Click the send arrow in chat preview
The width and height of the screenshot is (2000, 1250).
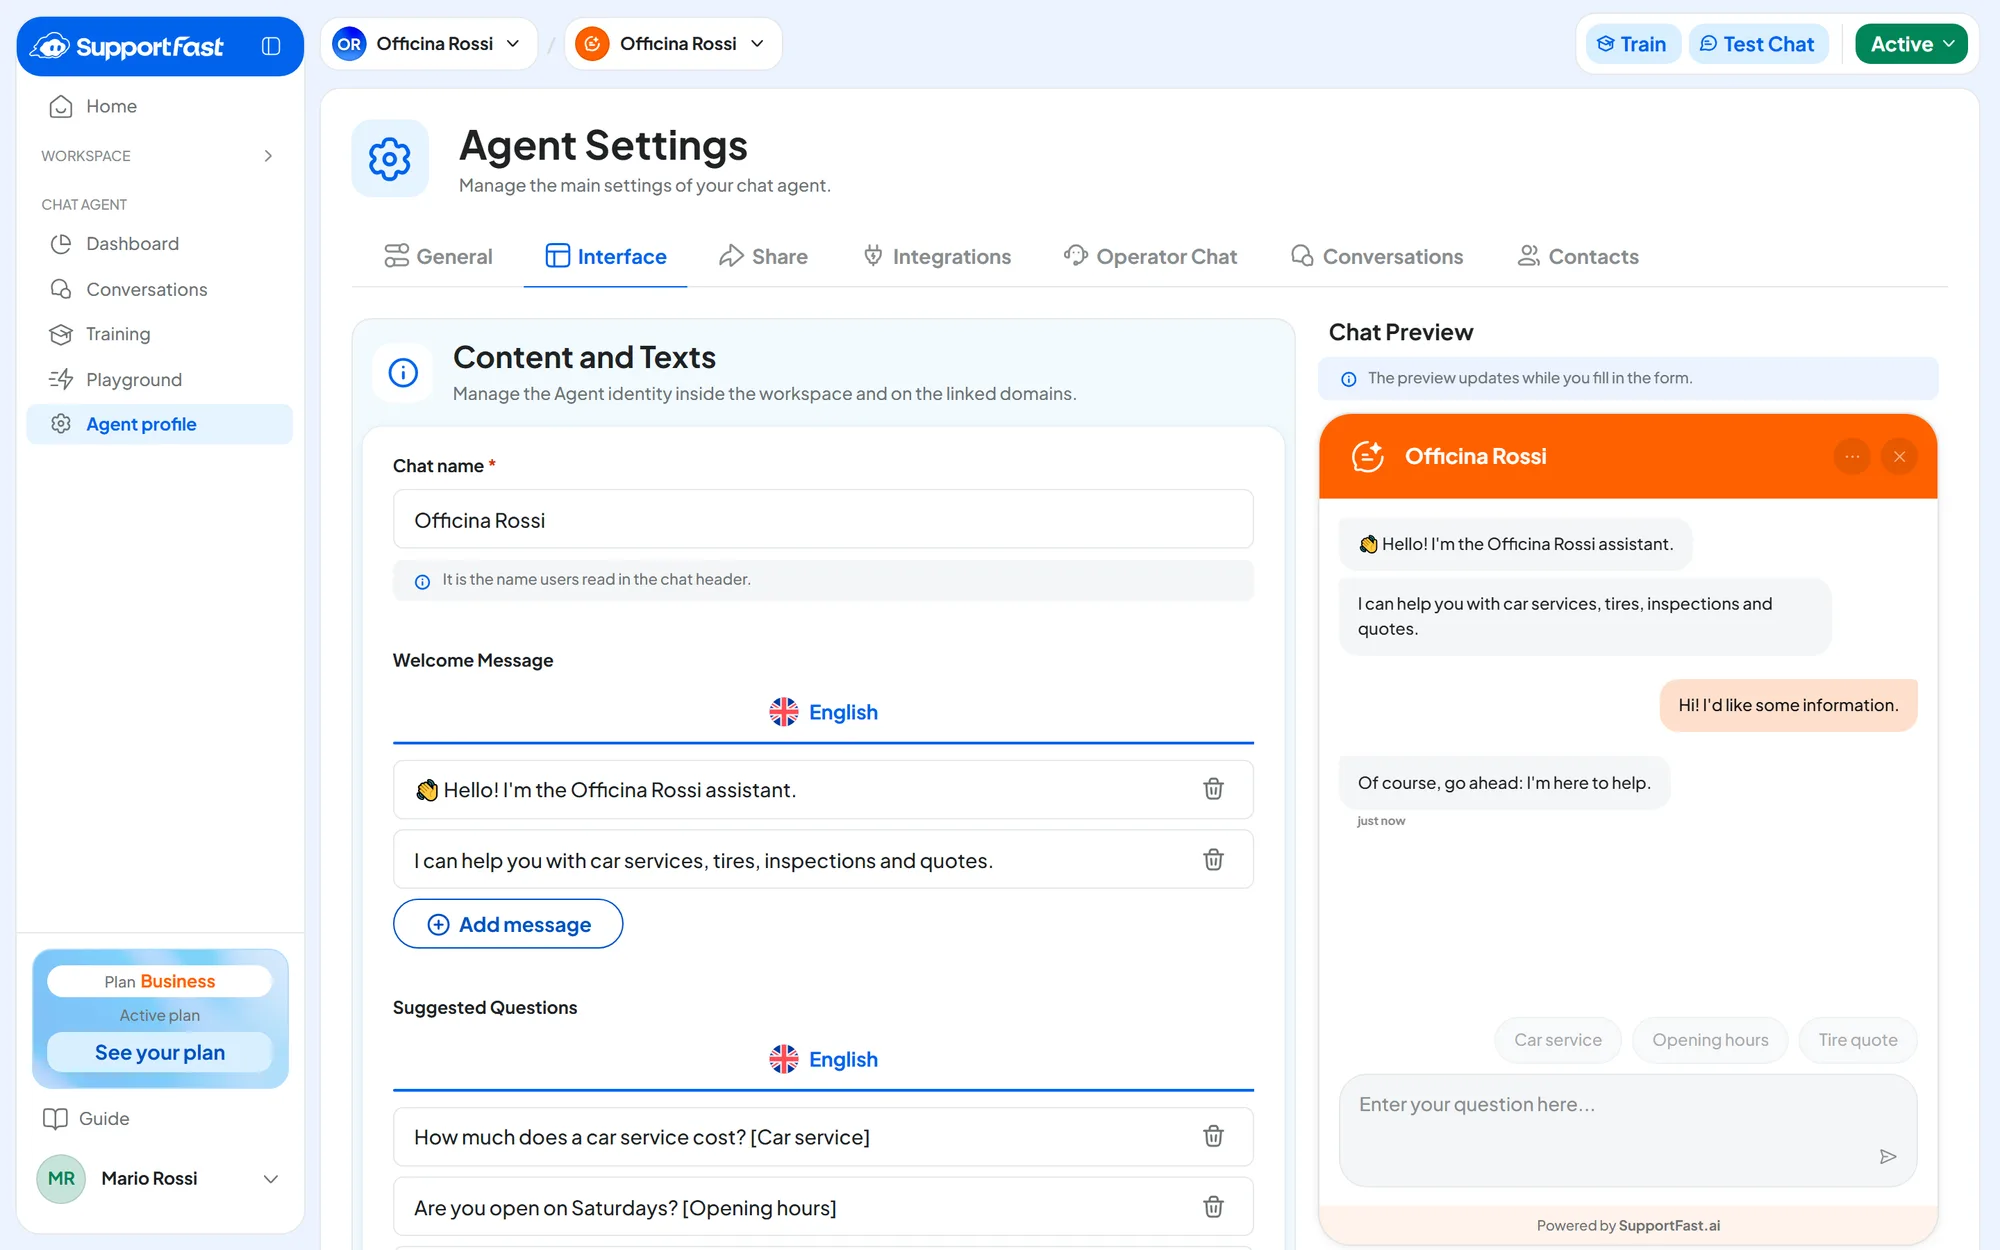pos(1888,1157)
